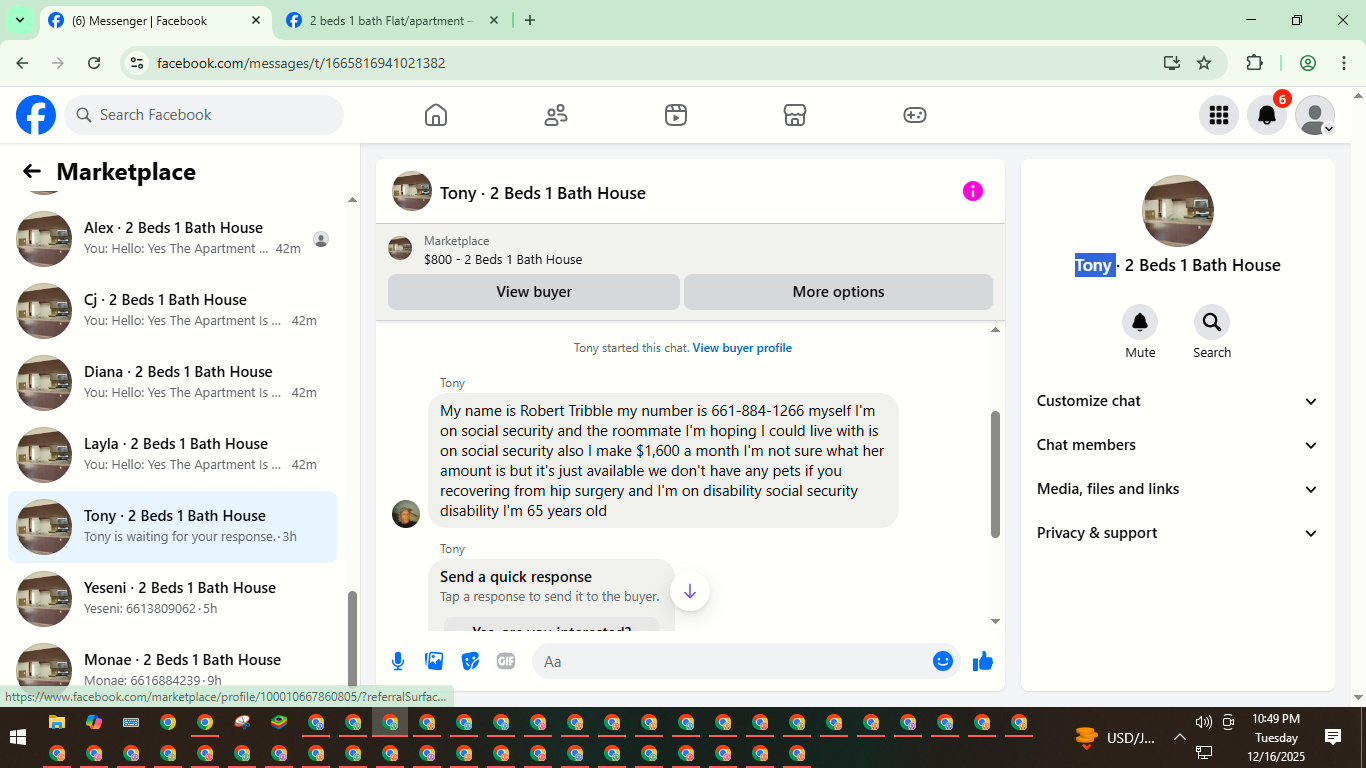This screenshot has height=768, width=1366.
Task: Show hidden system tray icons chevron
Action: tap(1179, 738)
